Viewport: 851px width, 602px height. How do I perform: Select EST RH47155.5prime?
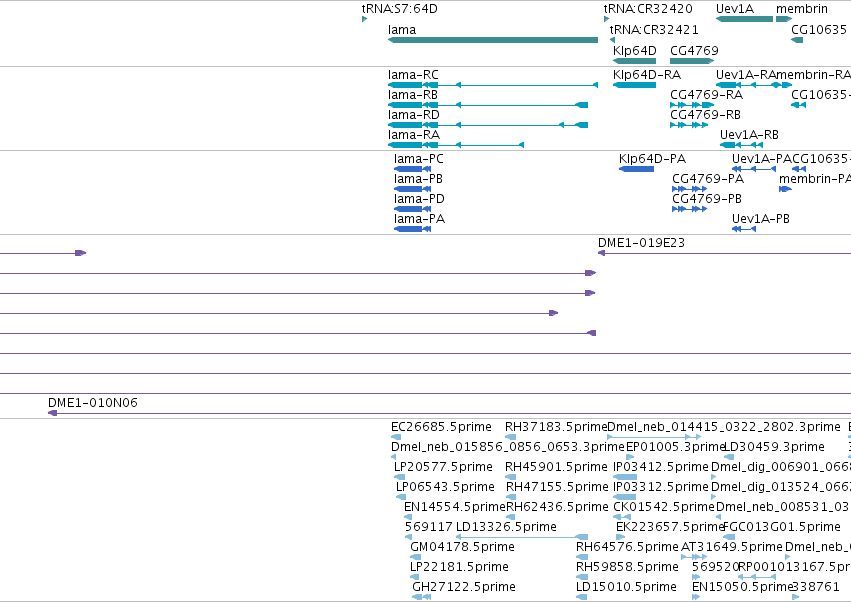[x=511, y=497]
